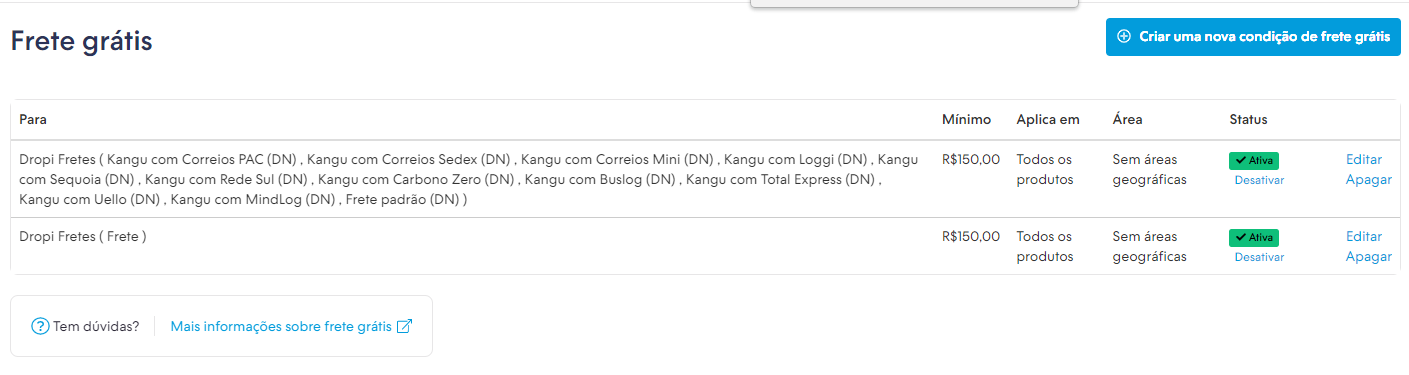Deactivate the Dropi Fretes ( Frete ) condition
This screenshot has width=1409, height=375.
point(1259,257)
